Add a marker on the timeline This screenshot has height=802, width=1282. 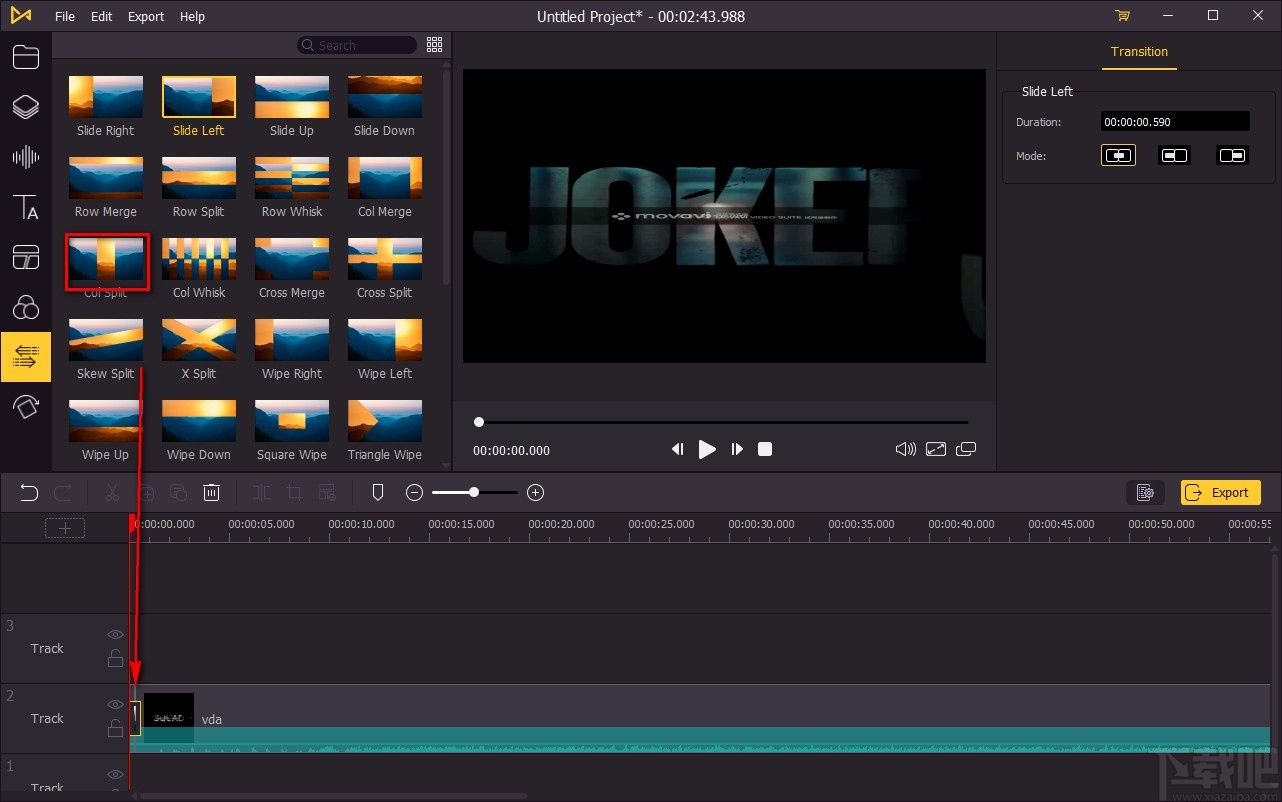377,491
